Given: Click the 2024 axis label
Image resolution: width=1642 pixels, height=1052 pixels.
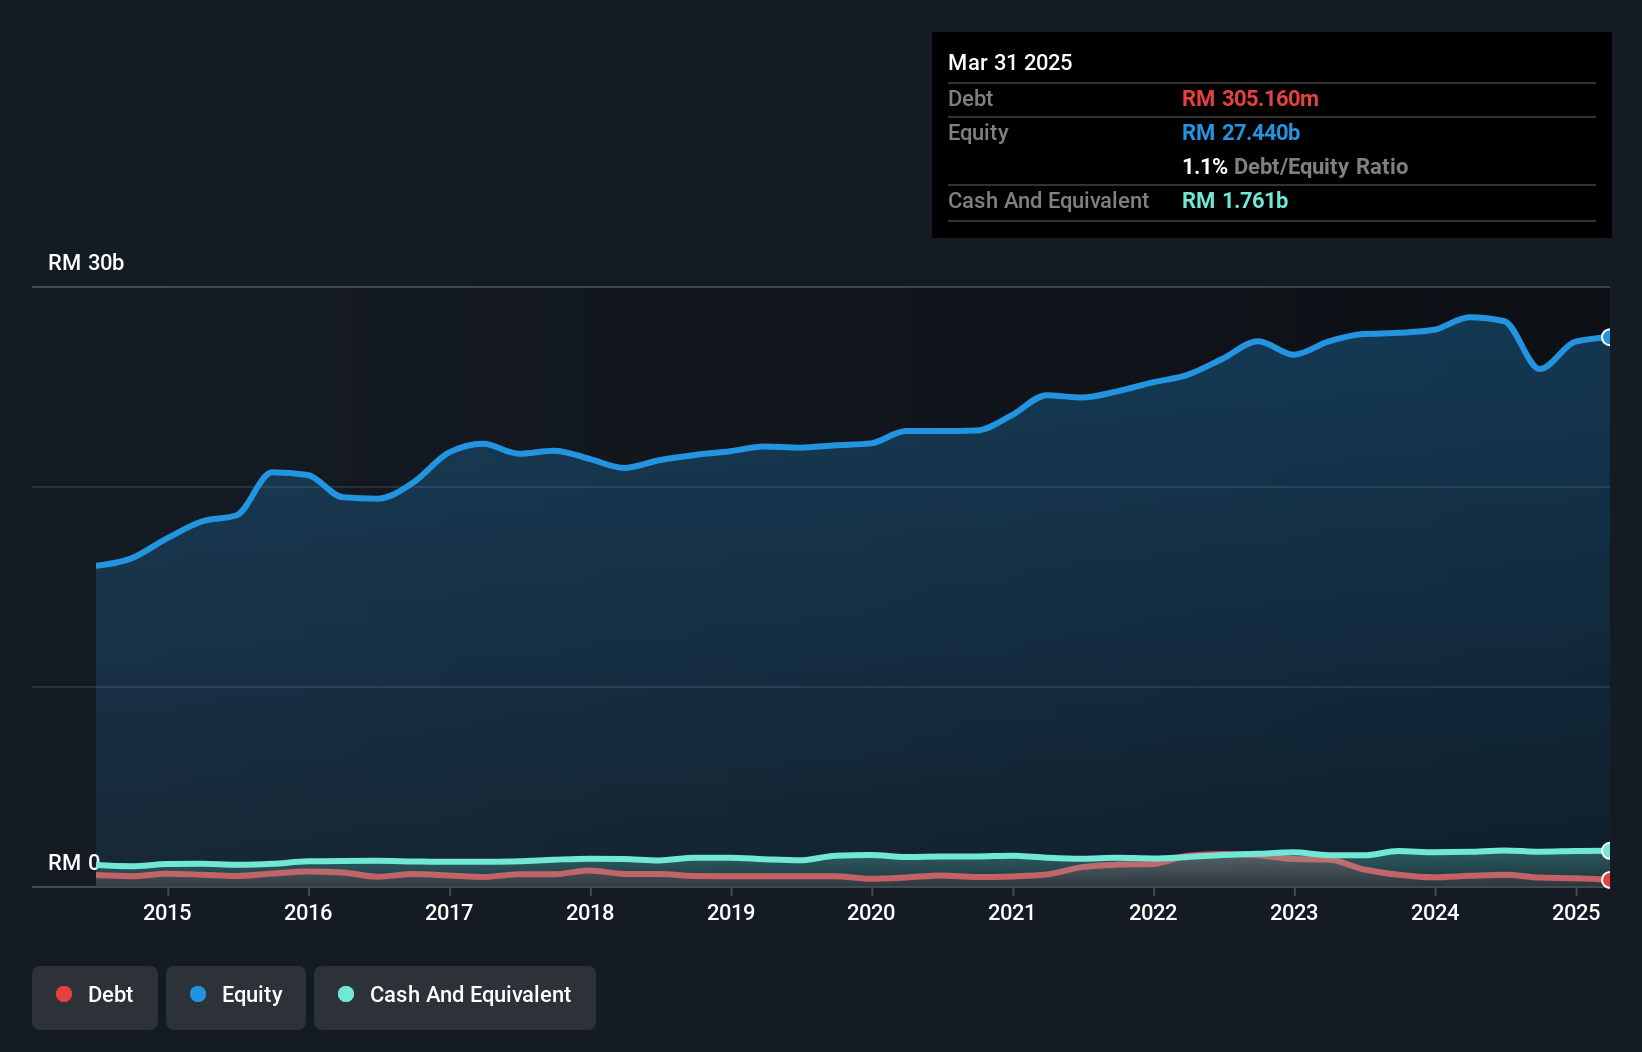Looking at the screenshot, I should (1435, 912).
